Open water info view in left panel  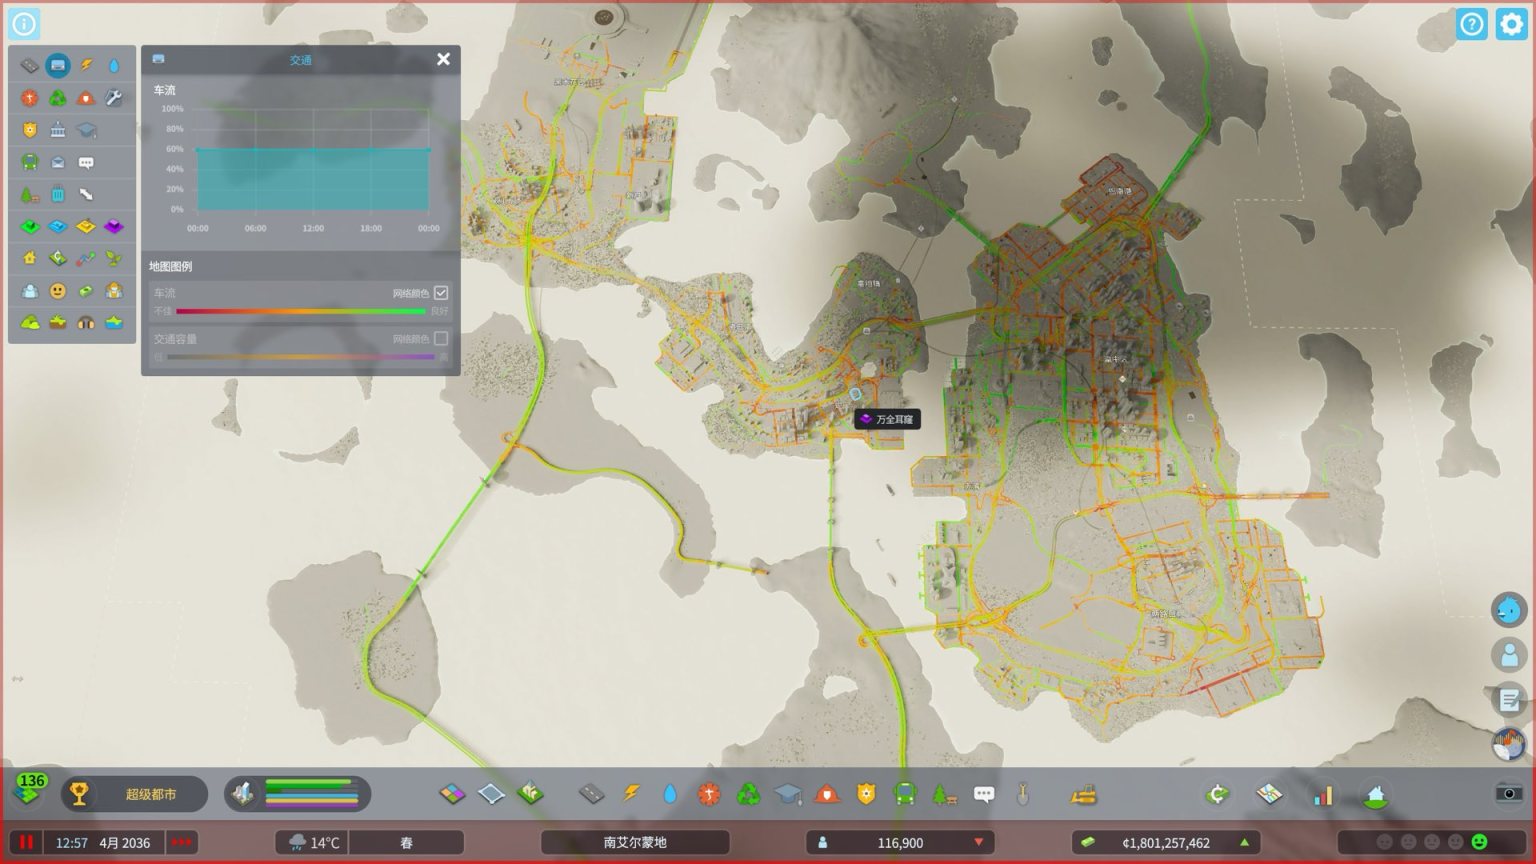click(x=114, y=66)
